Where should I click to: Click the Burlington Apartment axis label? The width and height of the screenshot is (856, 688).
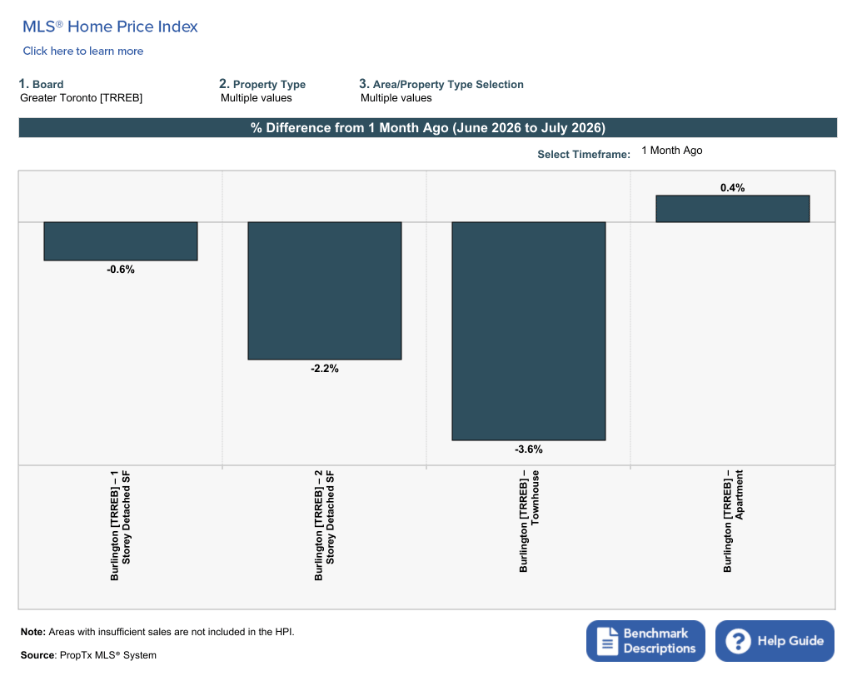[733, 521]
